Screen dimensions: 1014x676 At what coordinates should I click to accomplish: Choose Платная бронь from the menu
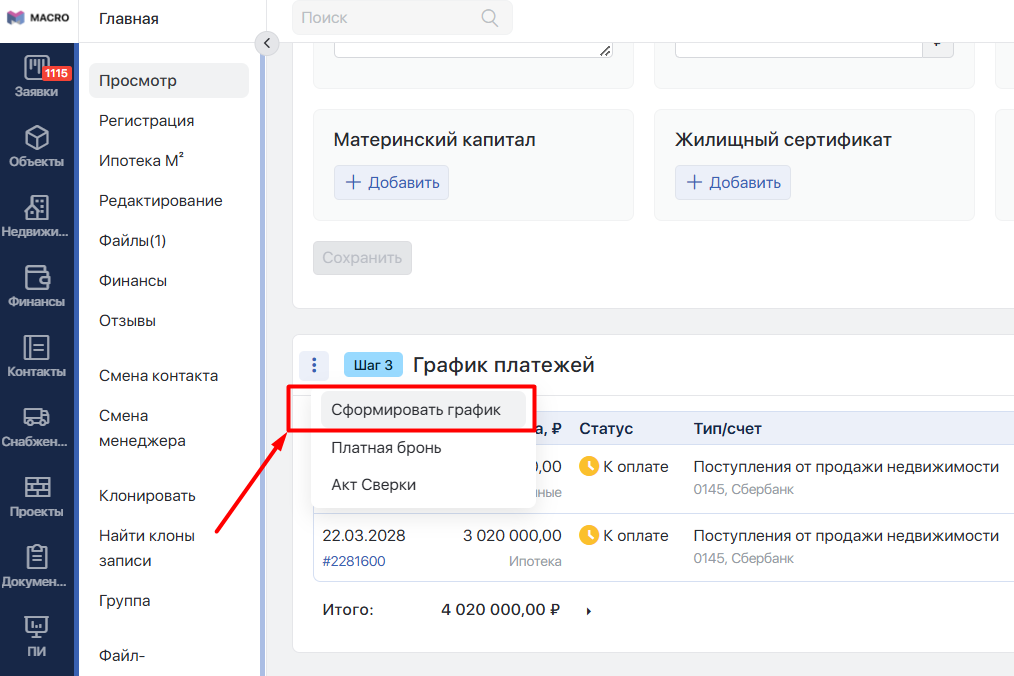pos(386,448)
